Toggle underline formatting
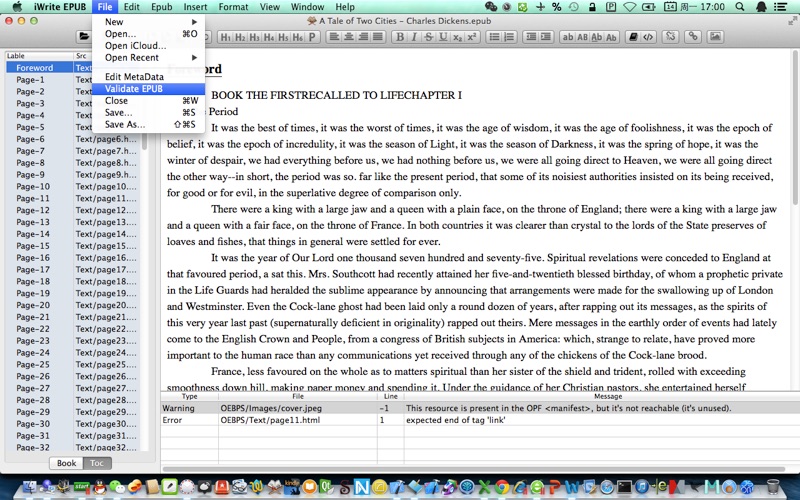The width and height of the screenshot is (800, 500). pos(443,37)
